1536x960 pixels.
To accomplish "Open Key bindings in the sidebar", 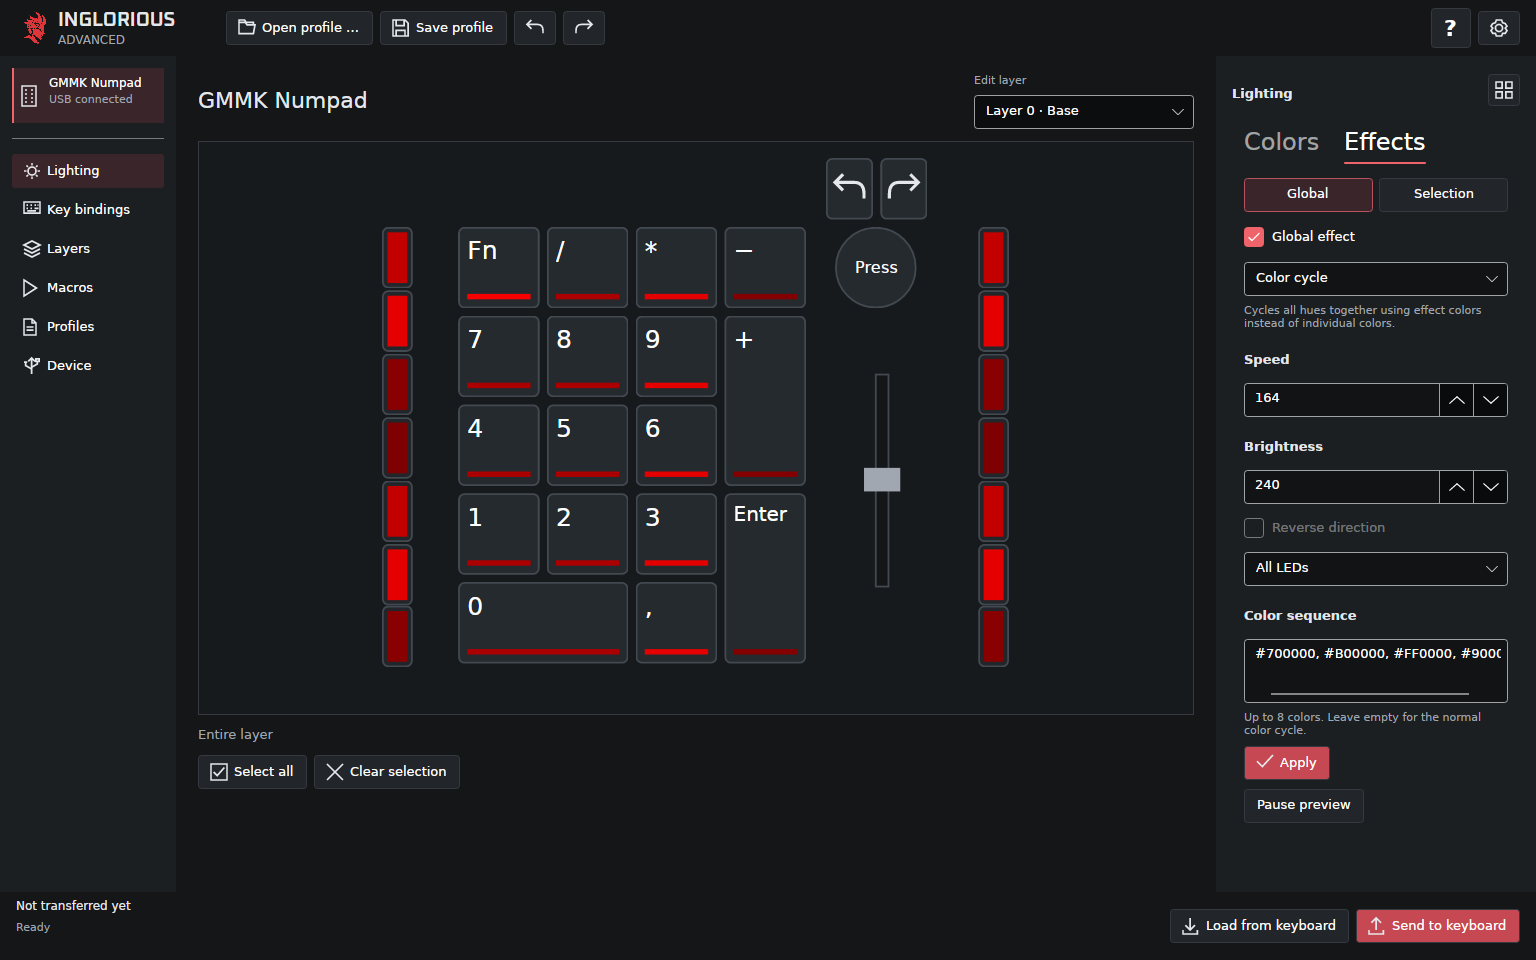I will [x=88, y=210].
